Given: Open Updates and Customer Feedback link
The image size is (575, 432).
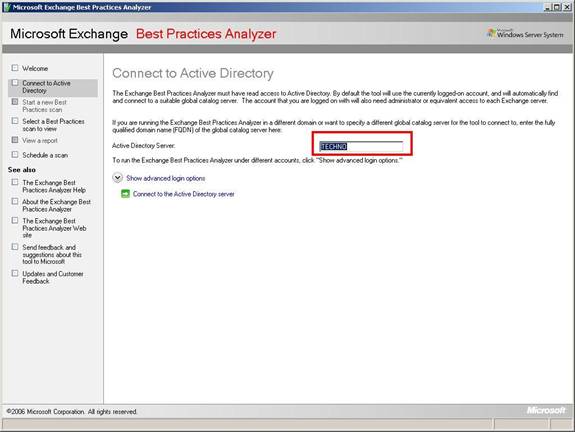Looking at the screenshot, I should tap(52, 277).
